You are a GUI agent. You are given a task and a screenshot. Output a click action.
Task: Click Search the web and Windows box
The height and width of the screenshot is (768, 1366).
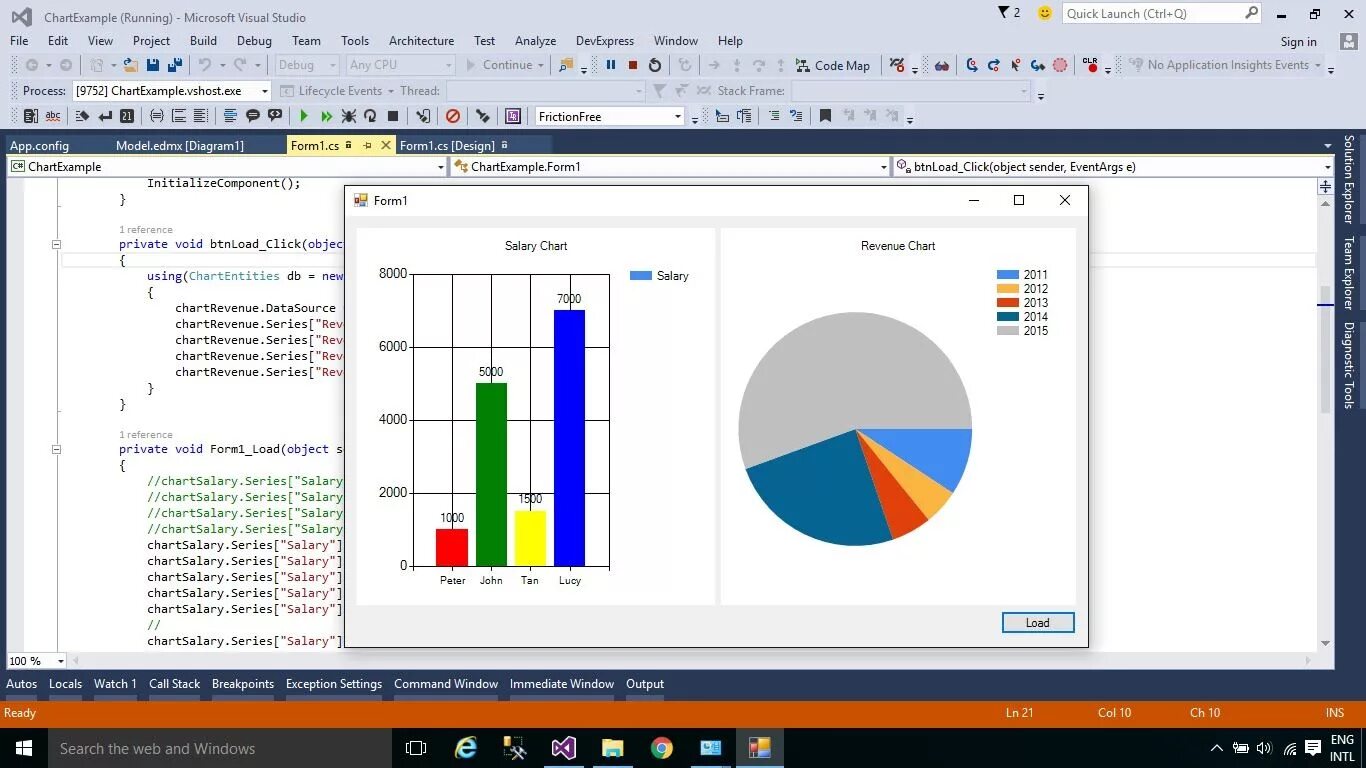tap(220, 748)
